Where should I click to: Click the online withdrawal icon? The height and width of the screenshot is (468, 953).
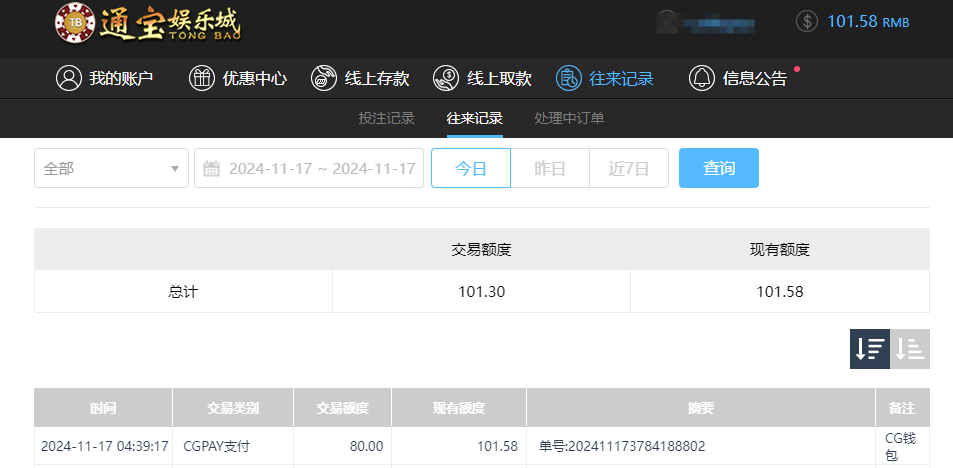point(446,78)
